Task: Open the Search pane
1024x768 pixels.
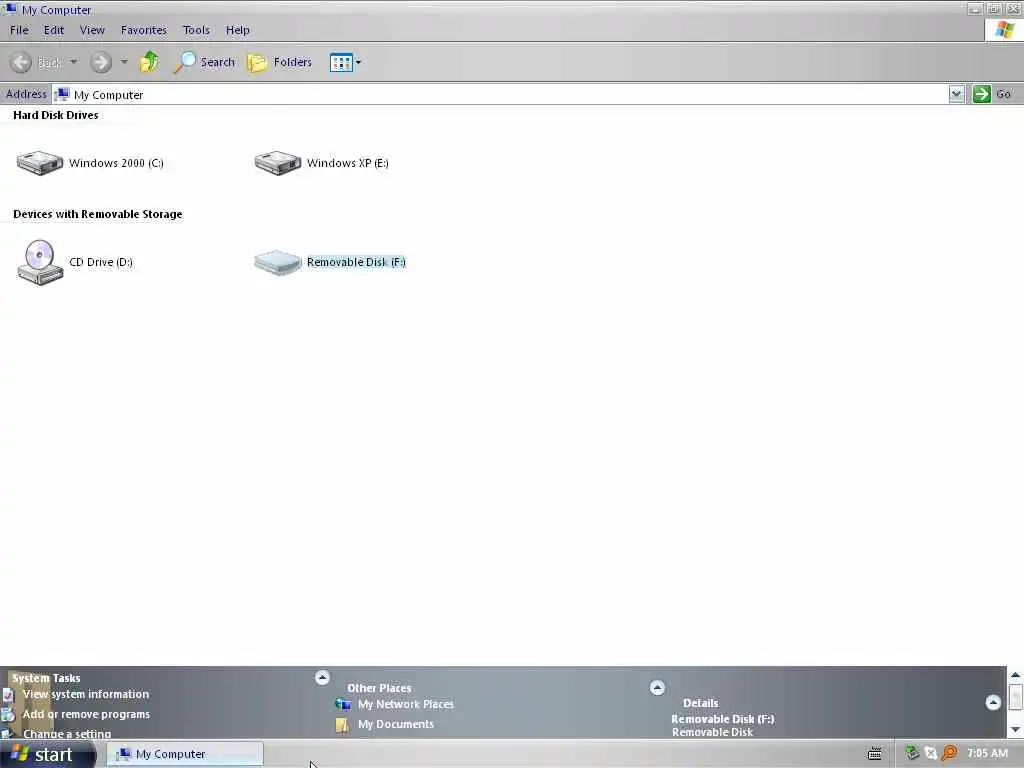Action: click(x=204, y=62)
